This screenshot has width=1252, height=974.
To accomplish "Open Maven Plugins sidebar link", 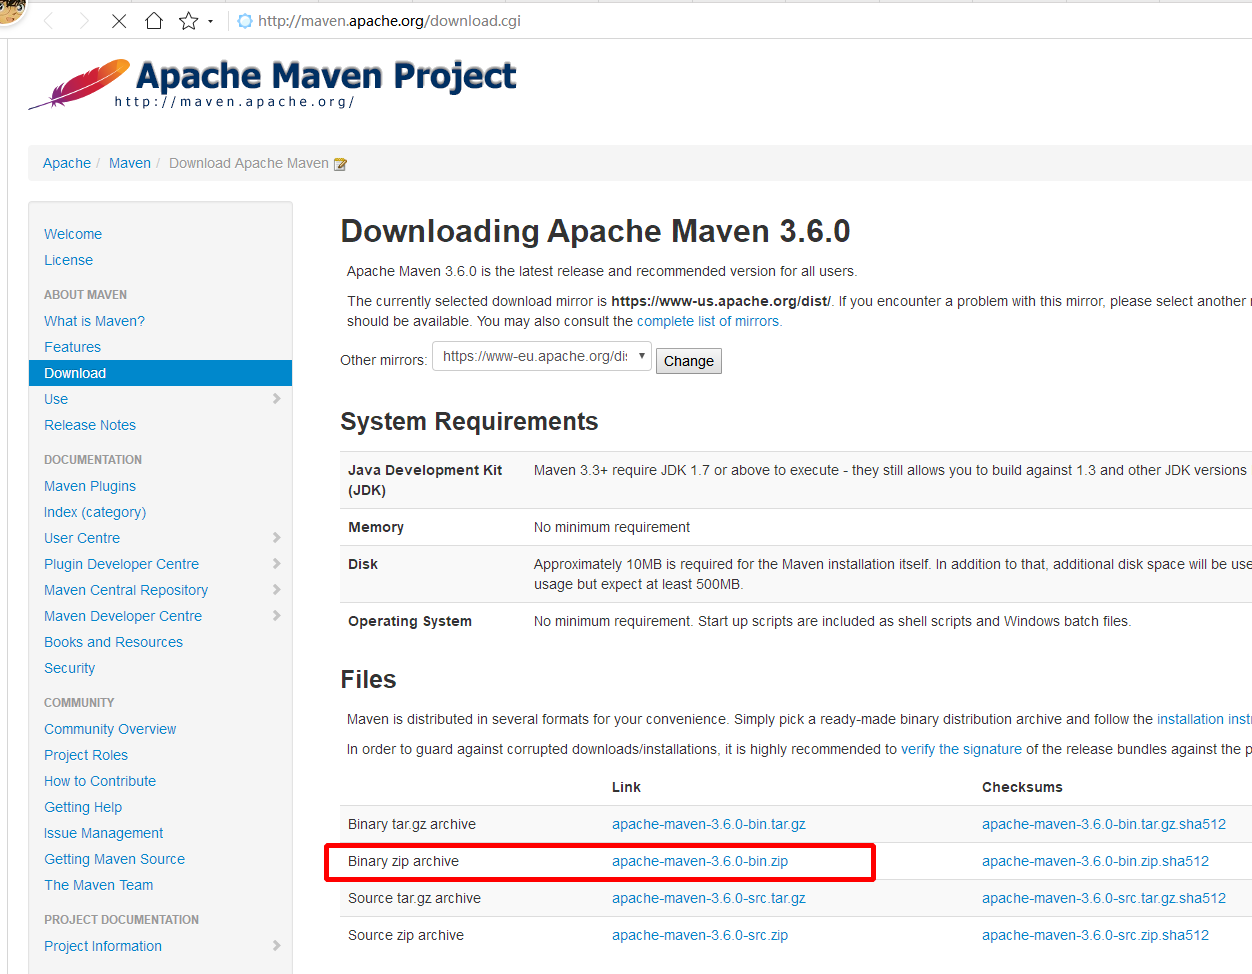I will 90,486.
